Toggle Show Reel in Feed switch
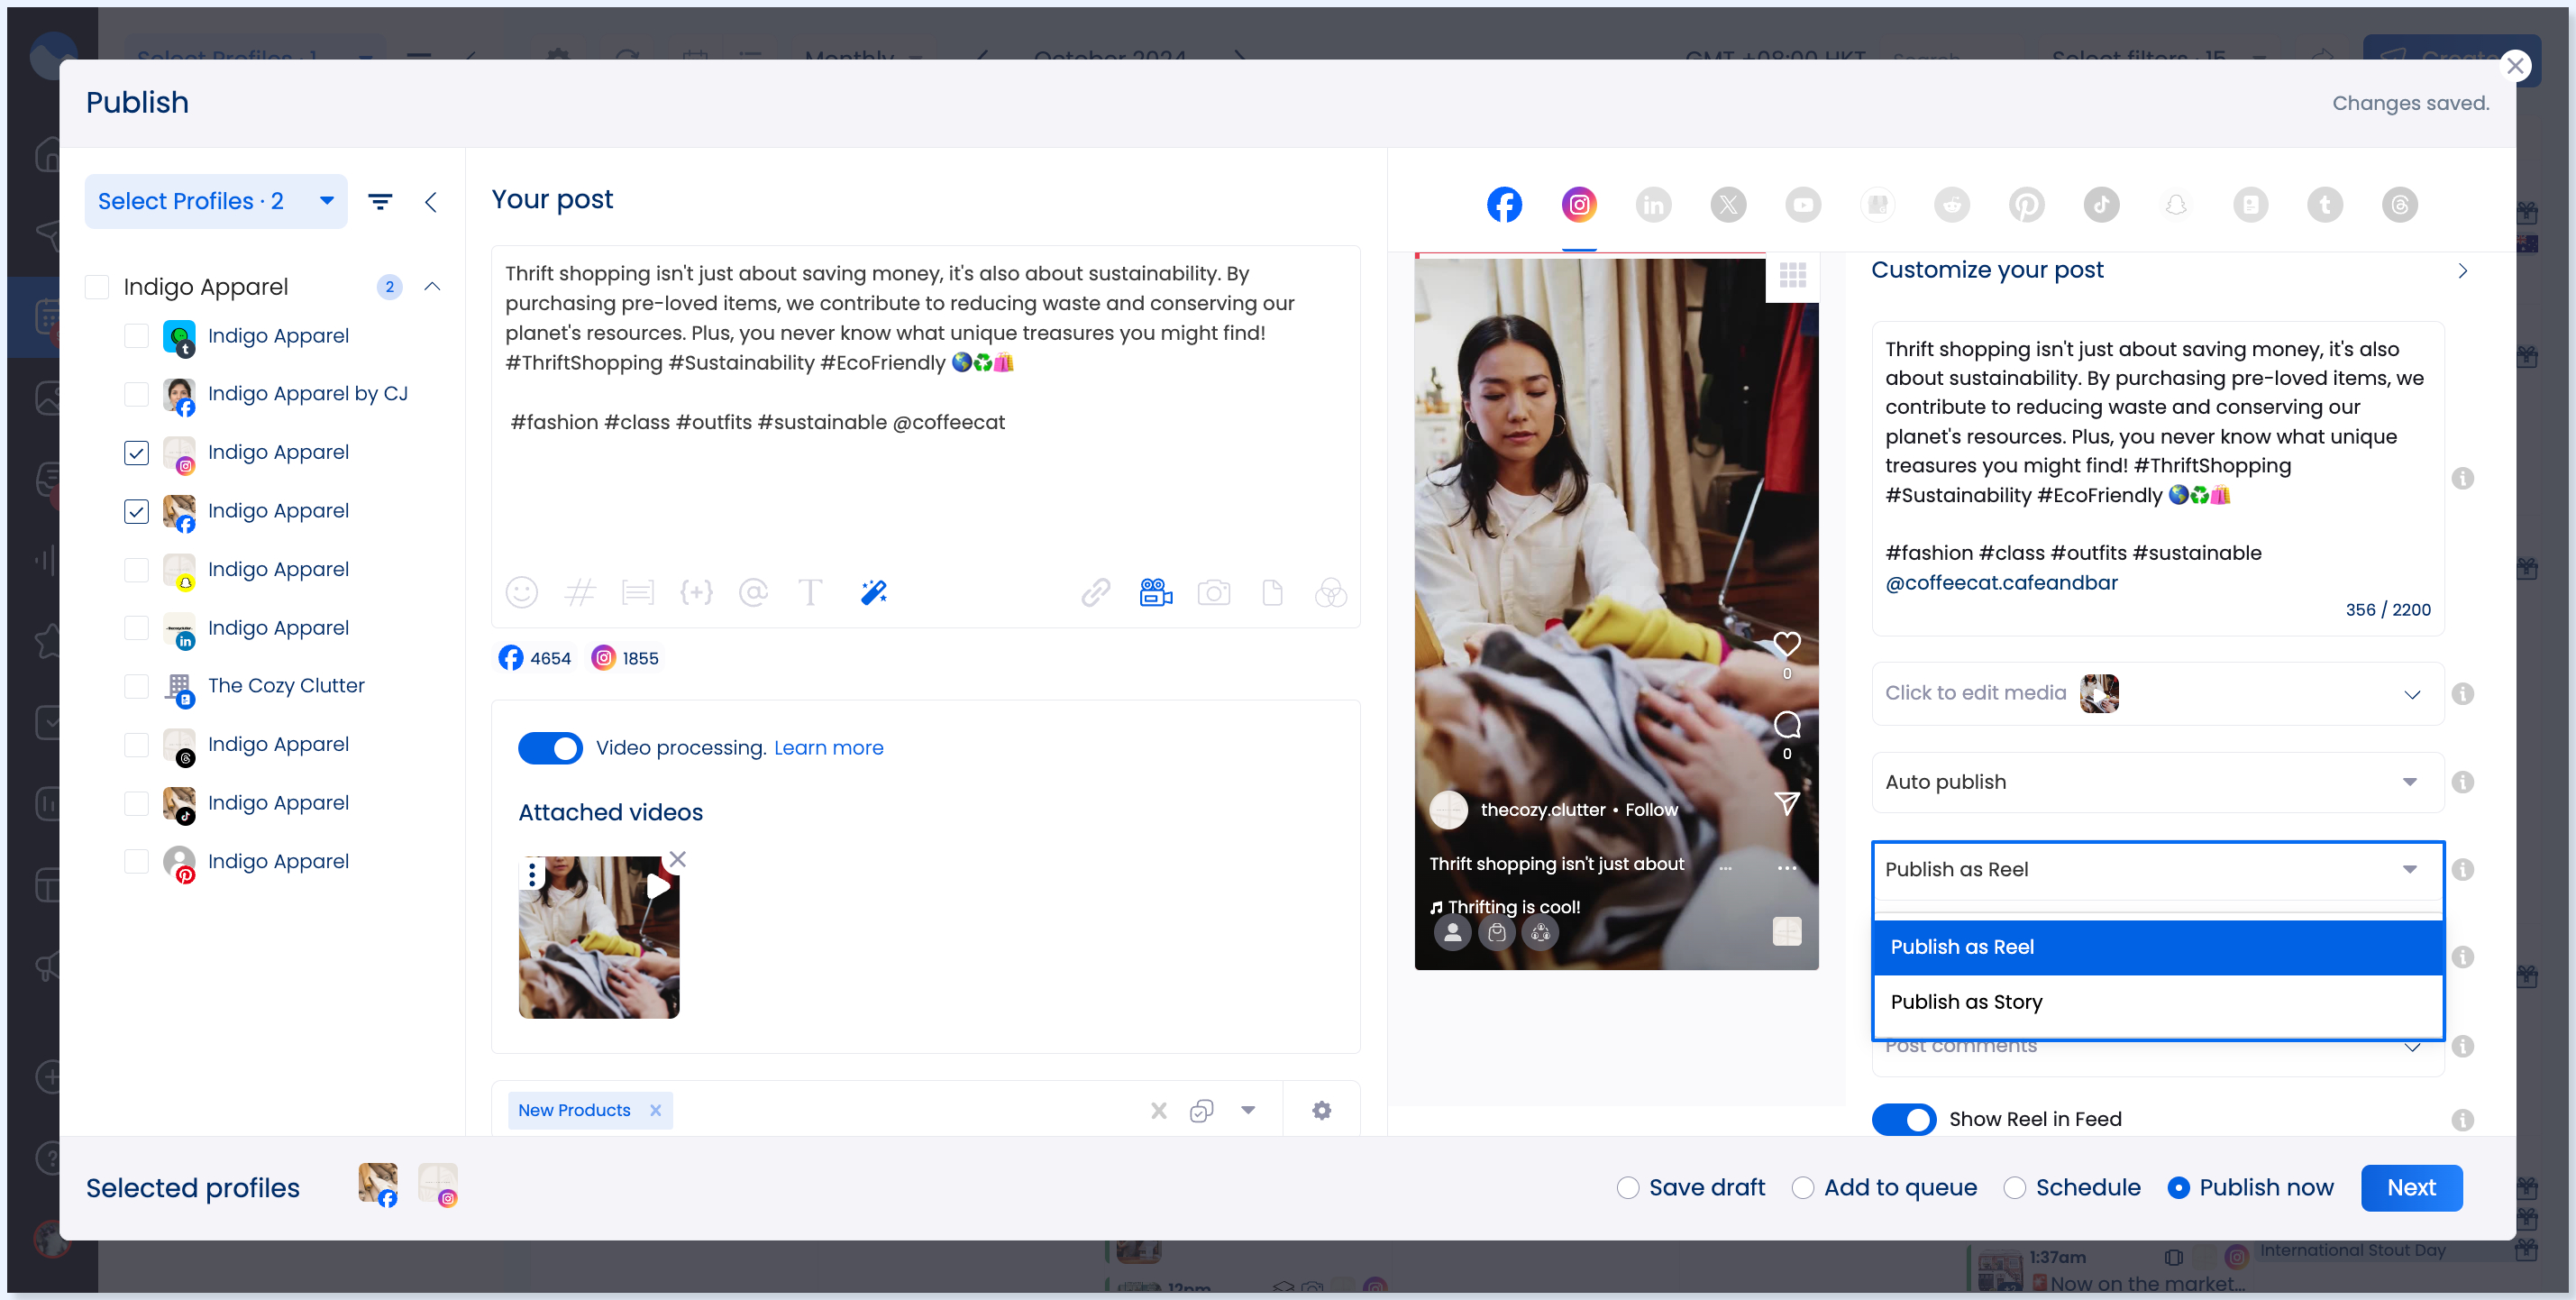The width and height of the screenshot is (2576, 1300). pyautogui.click(x=1903, y=1119)
